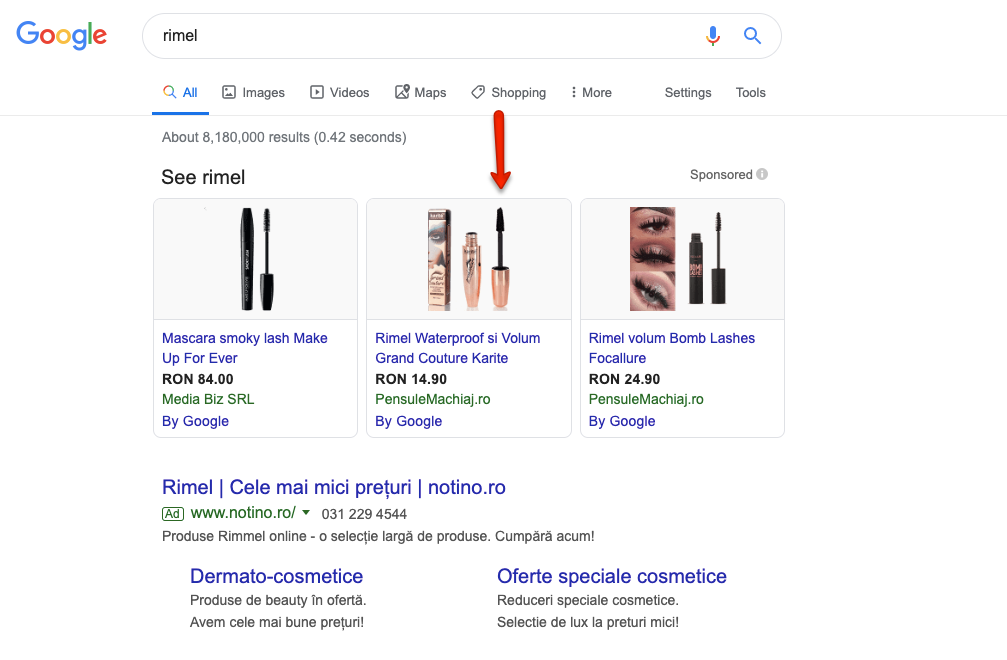Click into the search box containing rimel
This screenshot has width=1007, height=660.
(x=420, y=36)
